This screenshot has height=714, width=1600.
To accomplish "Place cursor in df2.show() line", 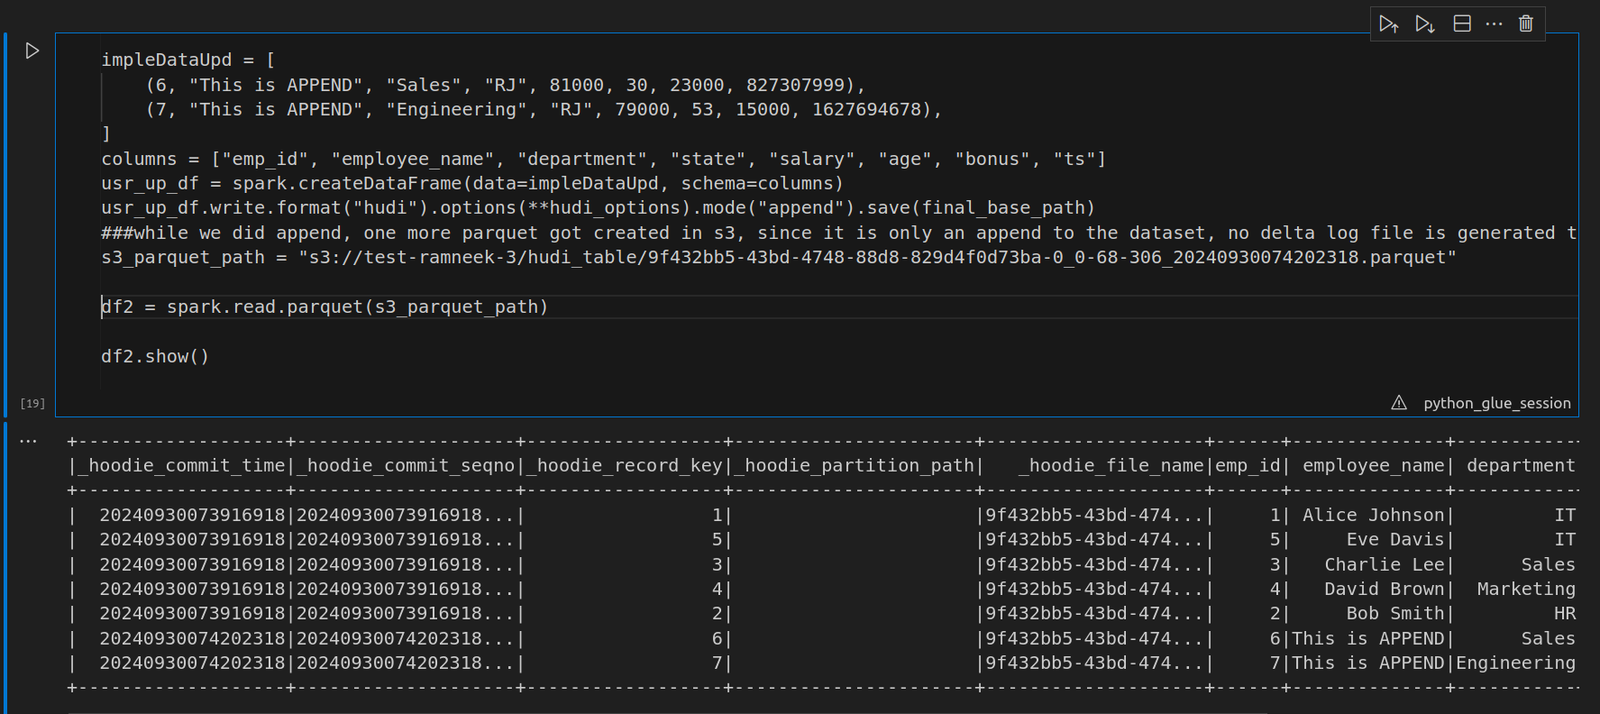I will (155, 356).
